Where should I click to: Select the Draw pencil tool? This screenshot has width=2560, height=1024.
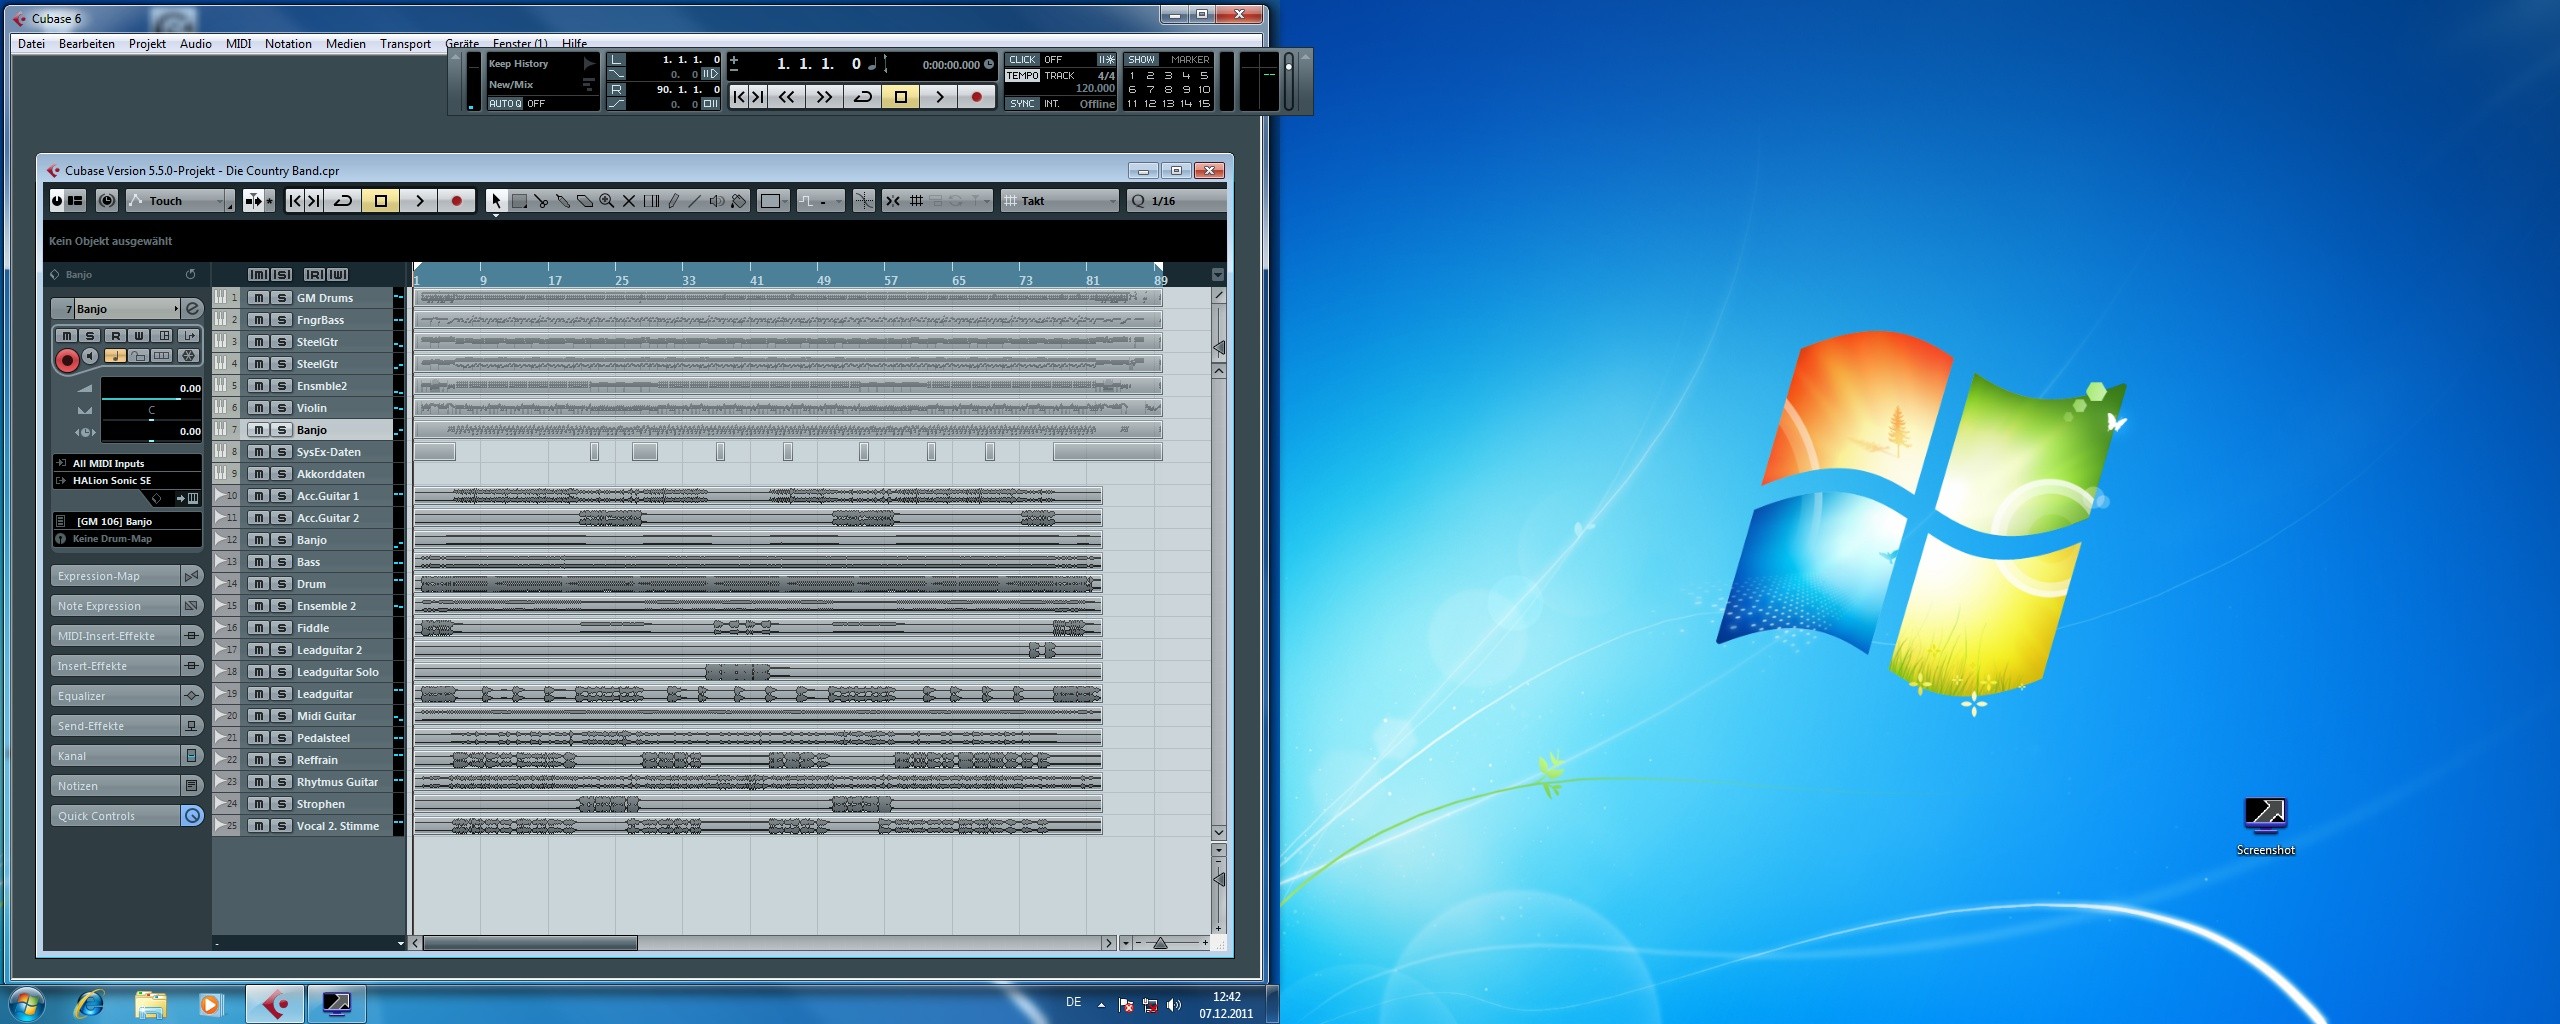(673, 201)
